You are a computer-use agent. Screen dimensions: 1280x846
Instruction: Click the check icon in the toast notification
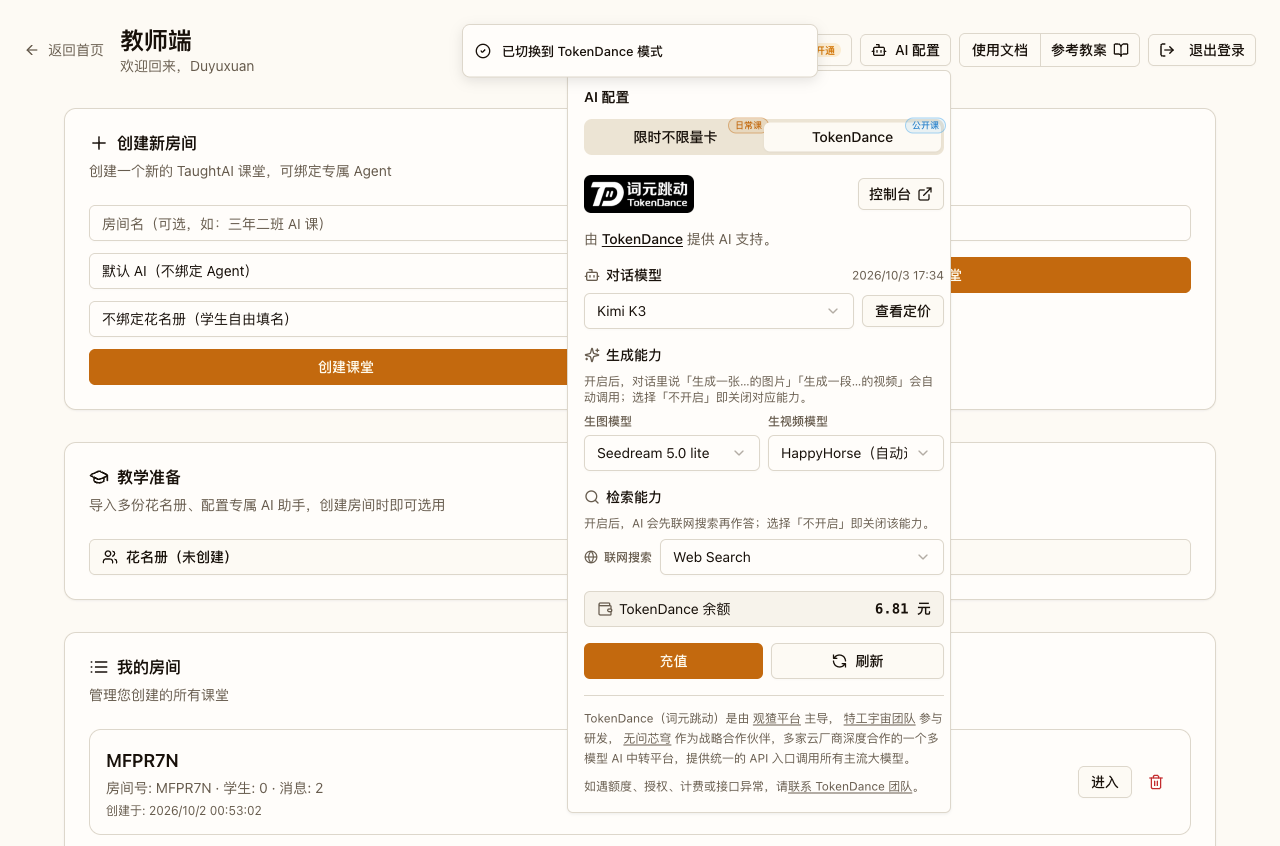coord(483,51)
